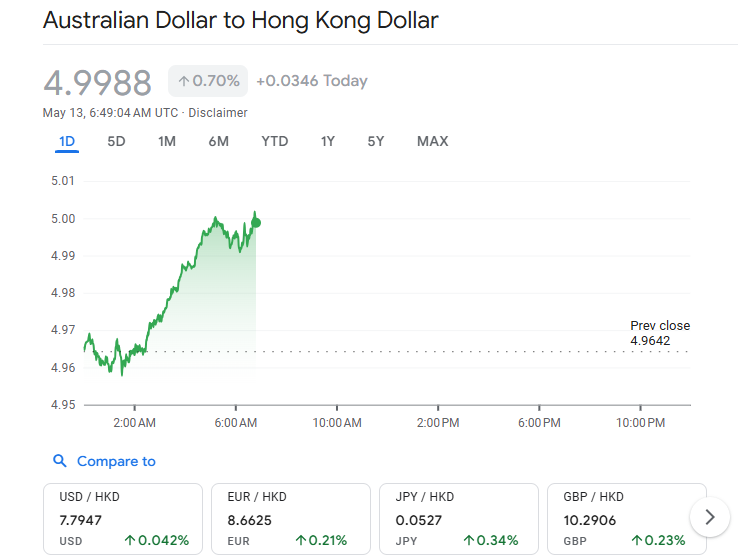The image size is (738, 559).
Task: Switch to the 5D time range
Action: coord(116,141)
